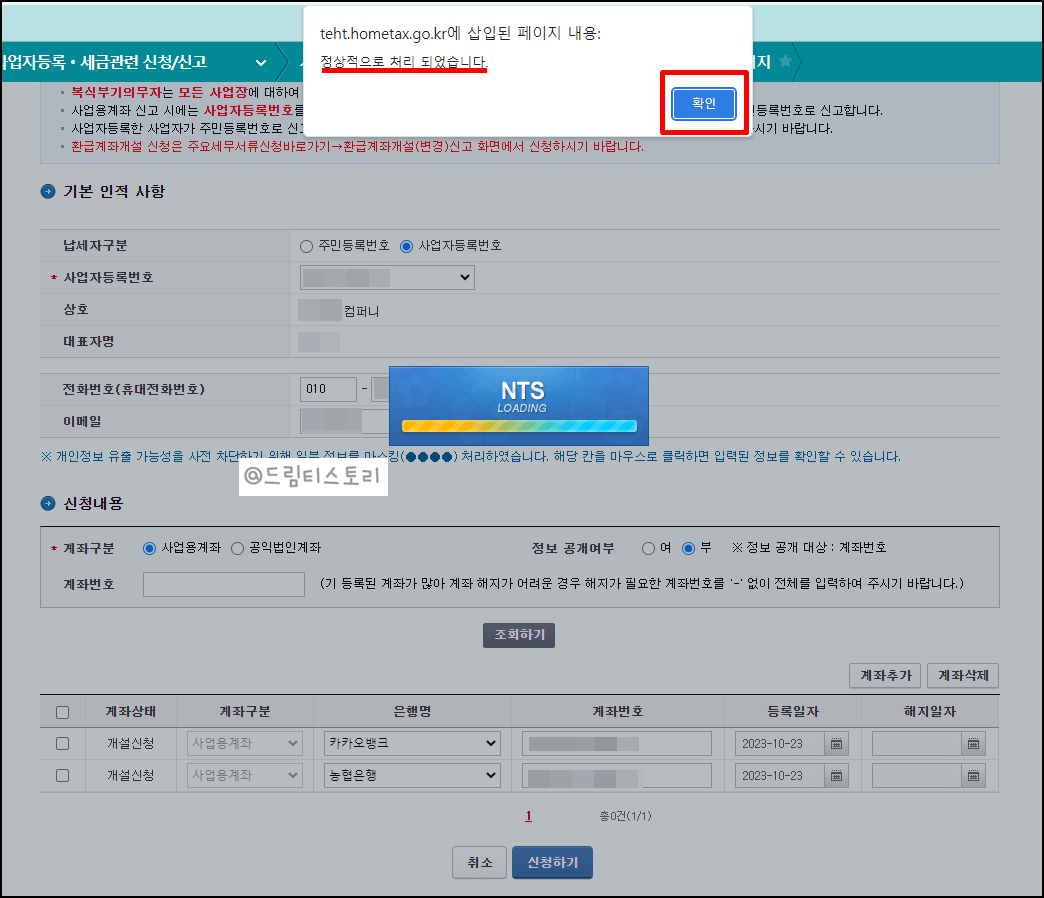Click 확인 in the confirmation dialog

click(x=703, y=103)
